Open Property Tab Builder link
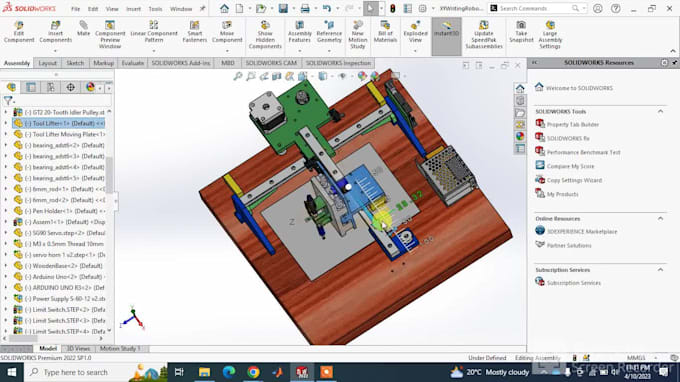Screen dimensions: 680x382 572,124
